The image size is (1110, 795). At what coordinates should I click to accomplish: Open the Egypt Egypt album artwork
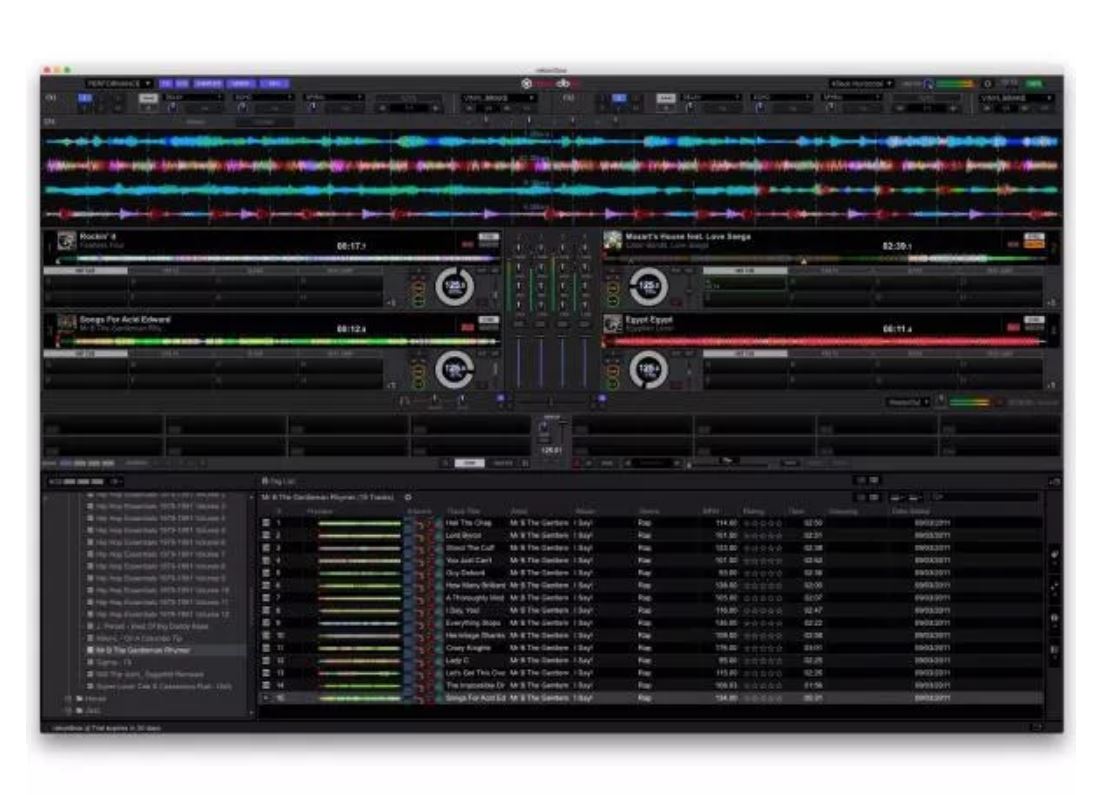(612, 324)
